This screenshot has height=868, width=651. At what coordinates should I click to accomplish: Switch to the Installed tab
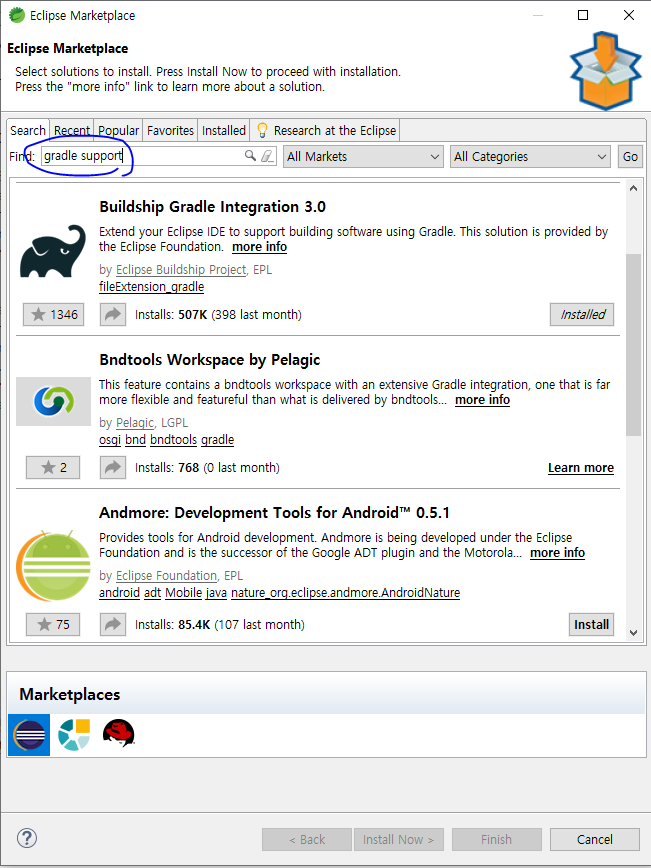pos(224,131)
